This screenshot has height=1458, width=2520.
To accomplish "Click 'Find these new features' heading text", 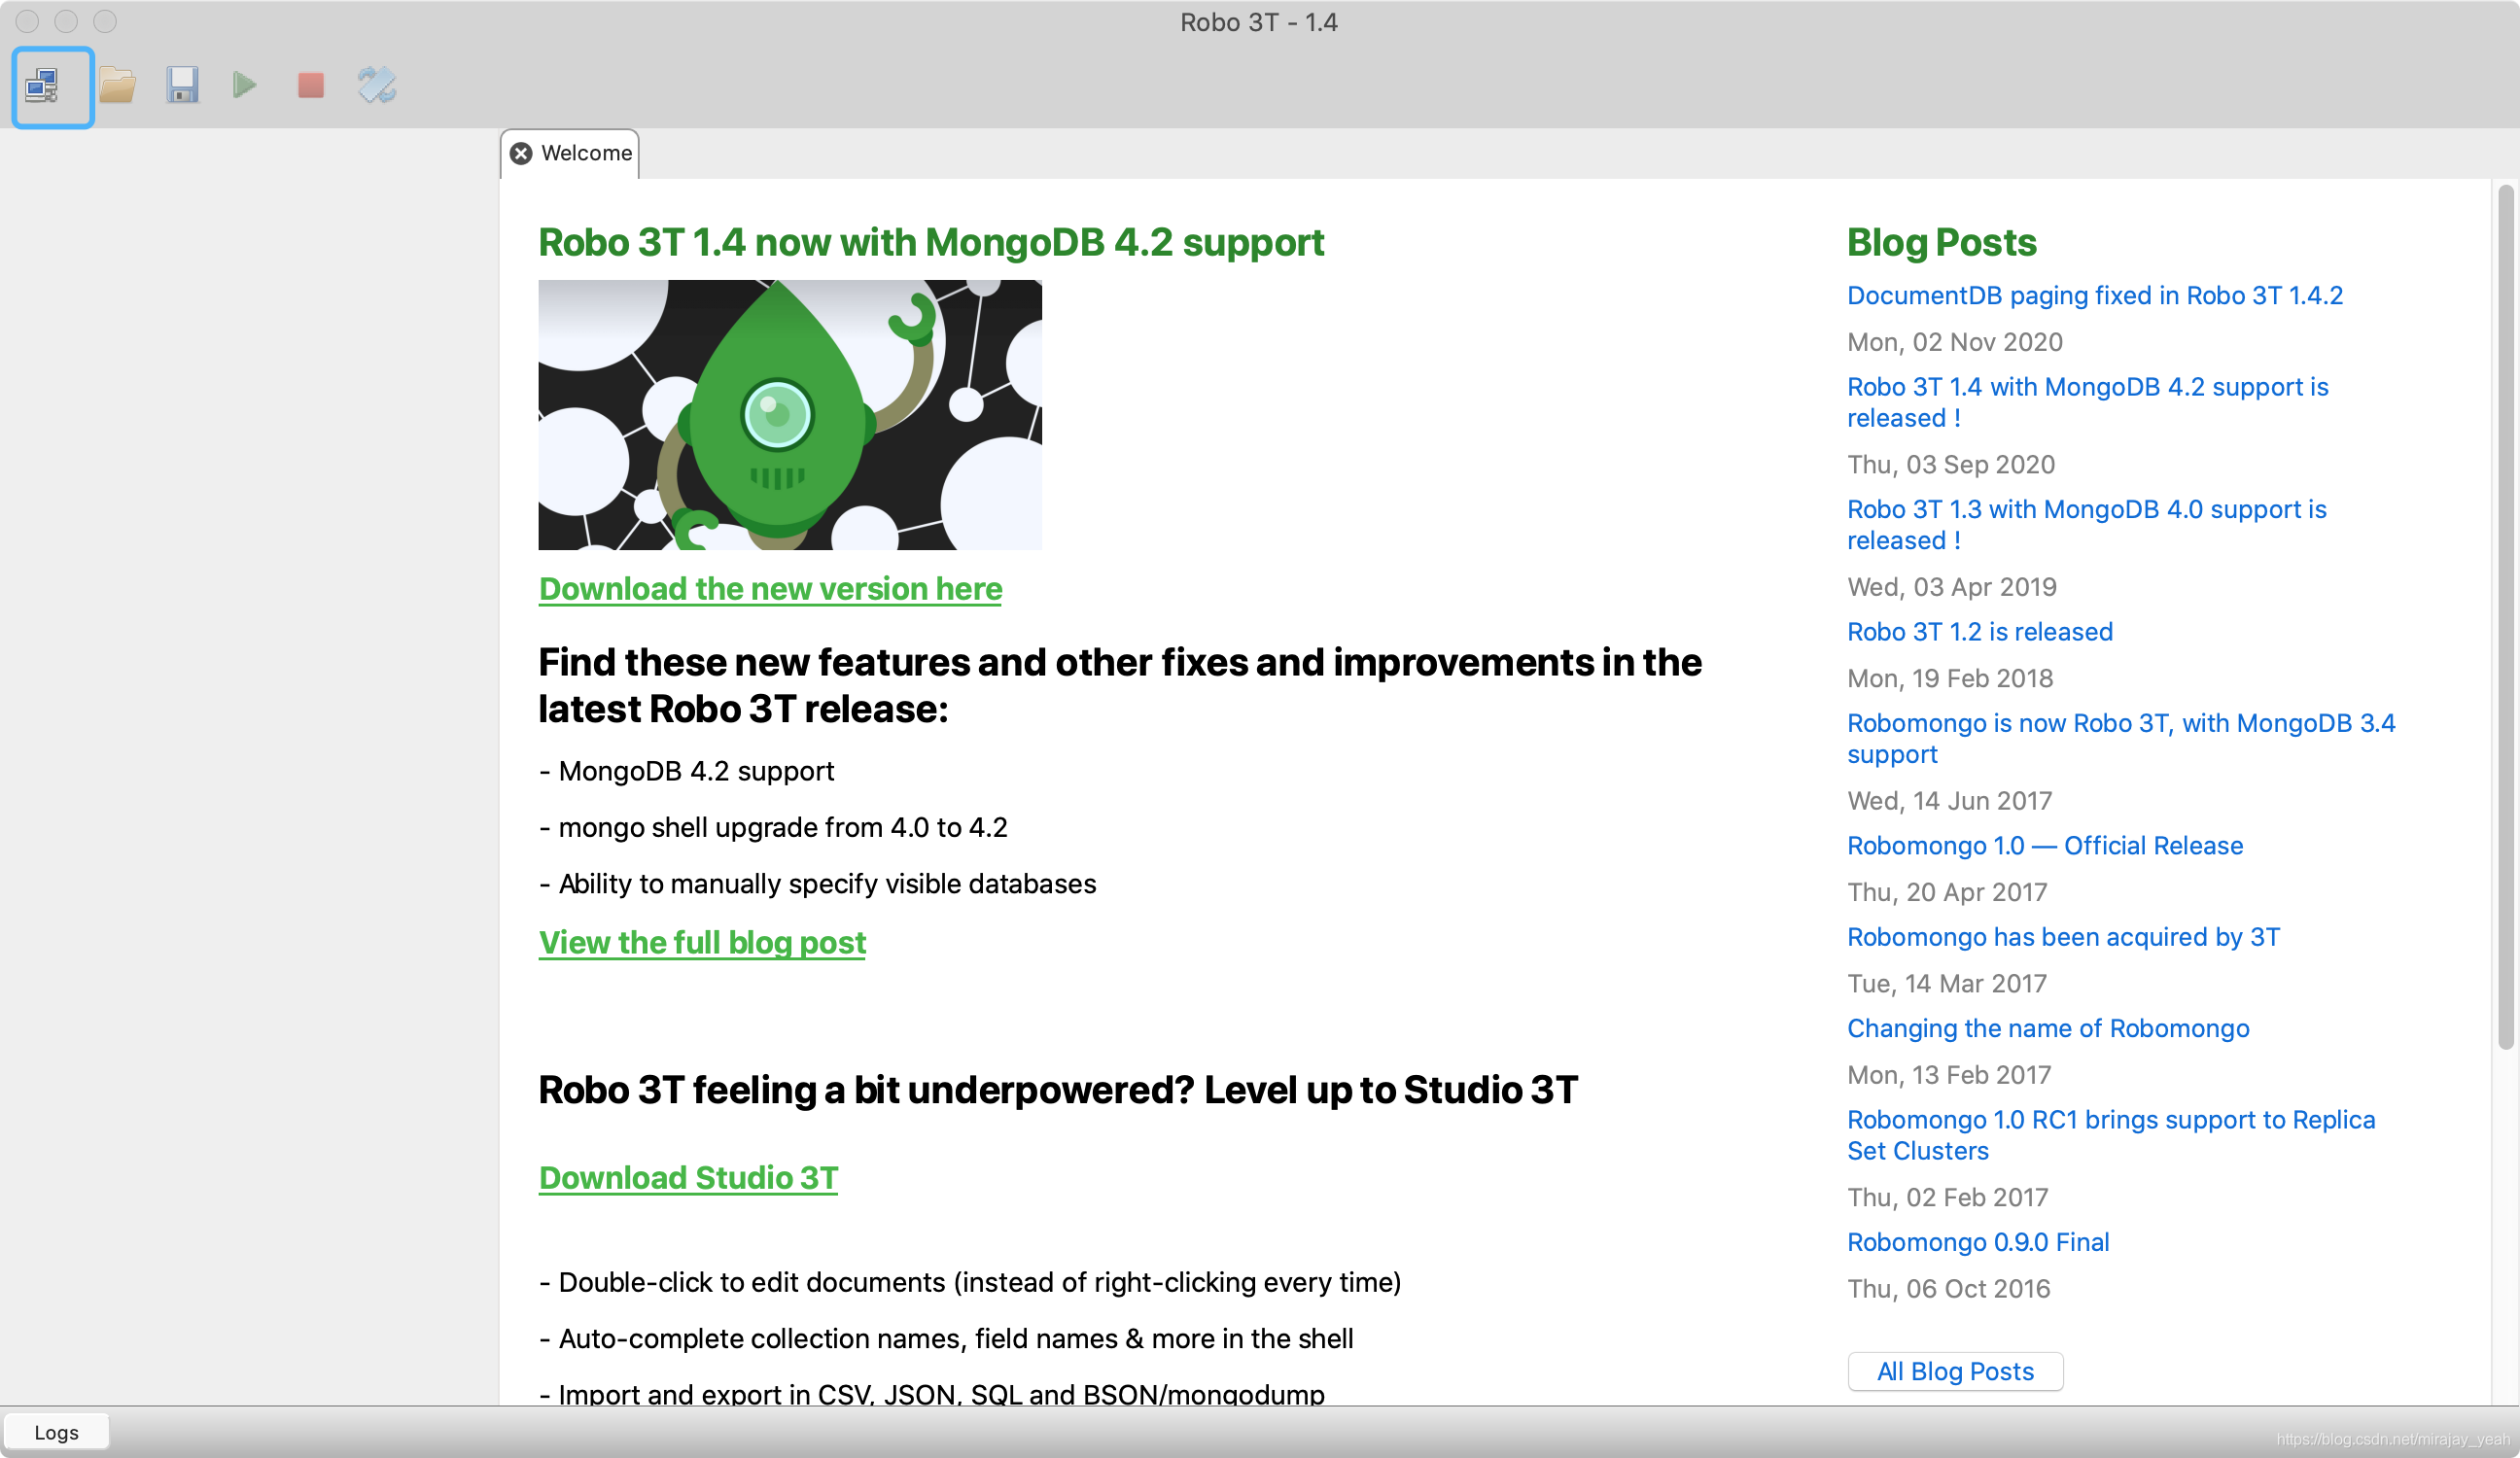I will coord(1120,686).
